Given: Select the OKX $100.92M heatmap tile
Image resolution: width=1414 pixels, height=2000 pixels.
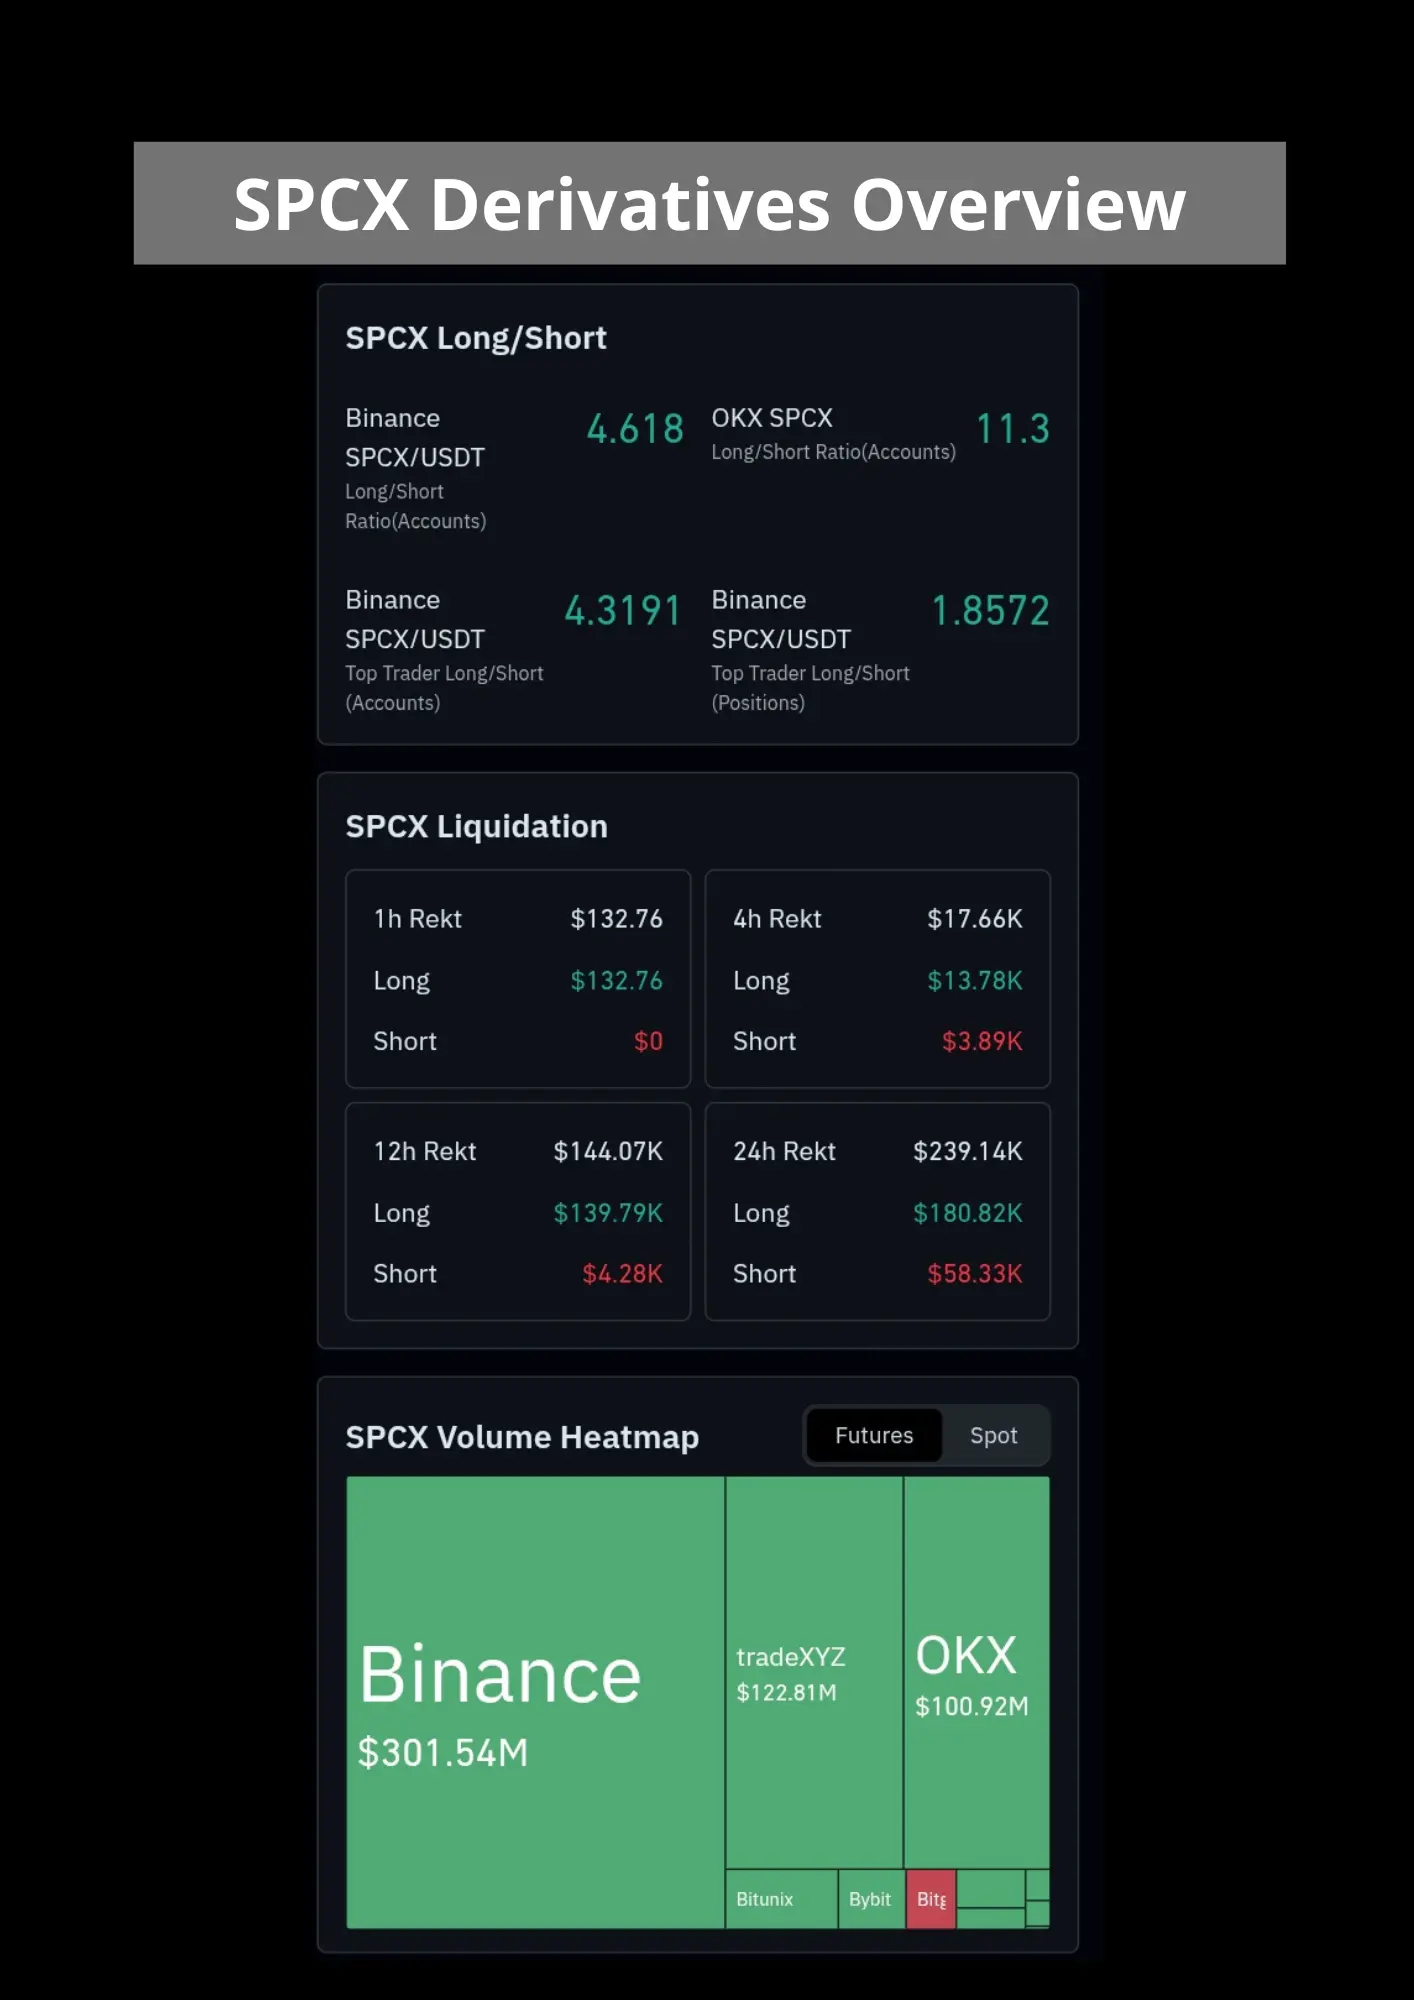Looking at the screenshot, I should pyautogui.click(x=977, y=1672).
